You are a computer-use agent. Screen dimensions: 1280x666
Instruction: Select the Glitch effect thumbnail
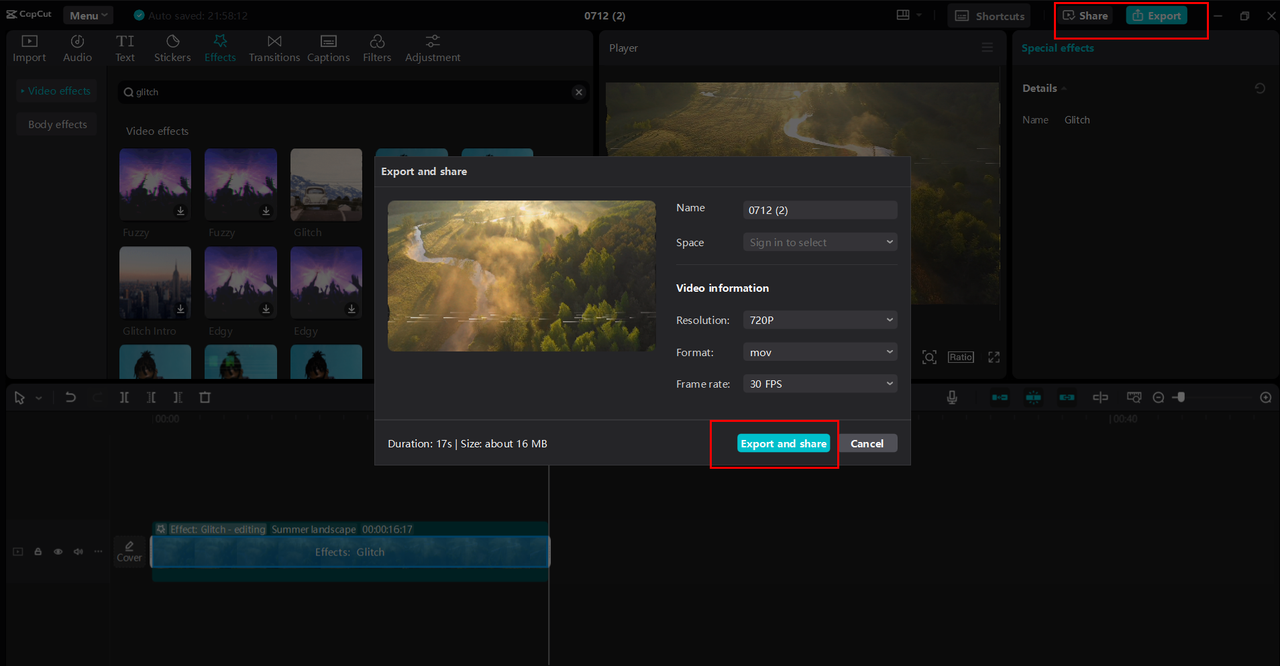[326, 185]
